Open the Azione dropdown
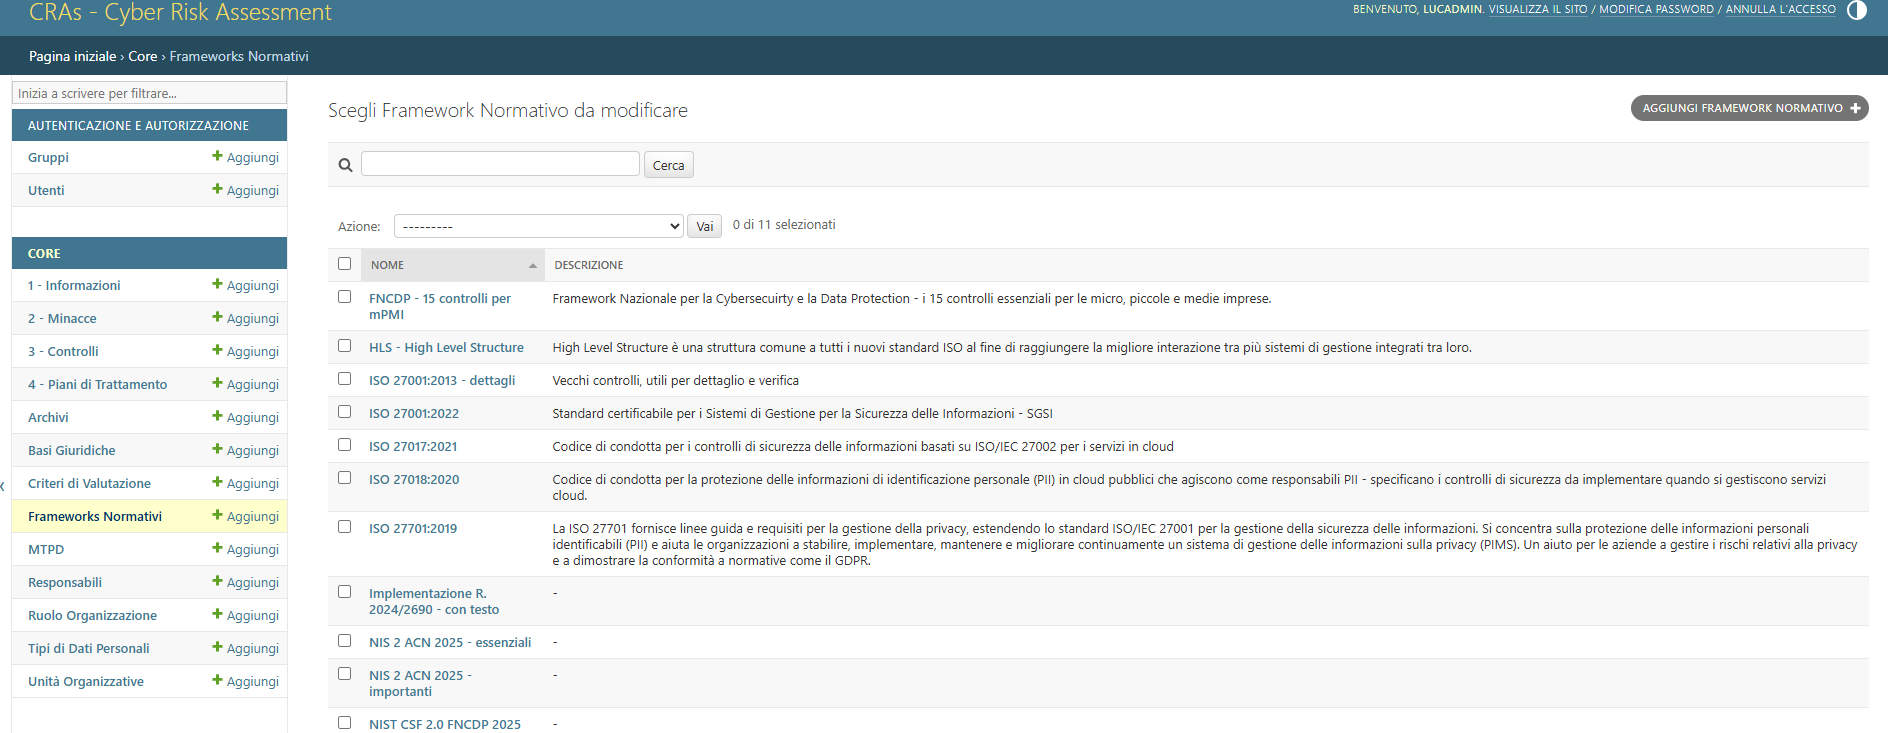The width and height of the screenshot is (1888, 733). click(x=538, y=226)
